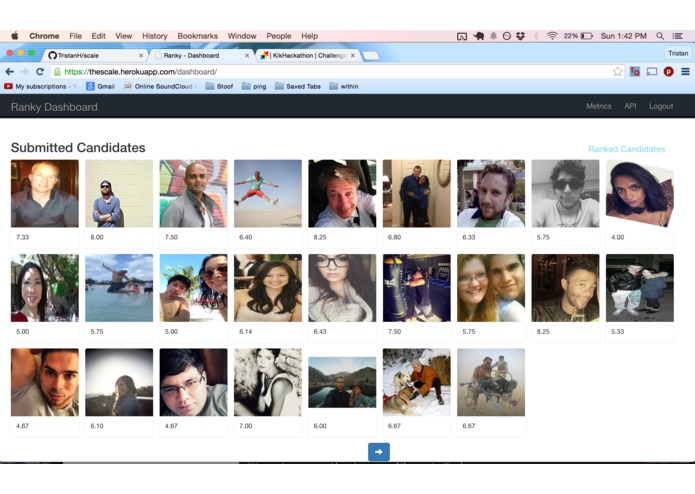This screenshot has height=494, width=695.
Task: Select candidate photo rated 7.33
Action: [x=45, y=194]
